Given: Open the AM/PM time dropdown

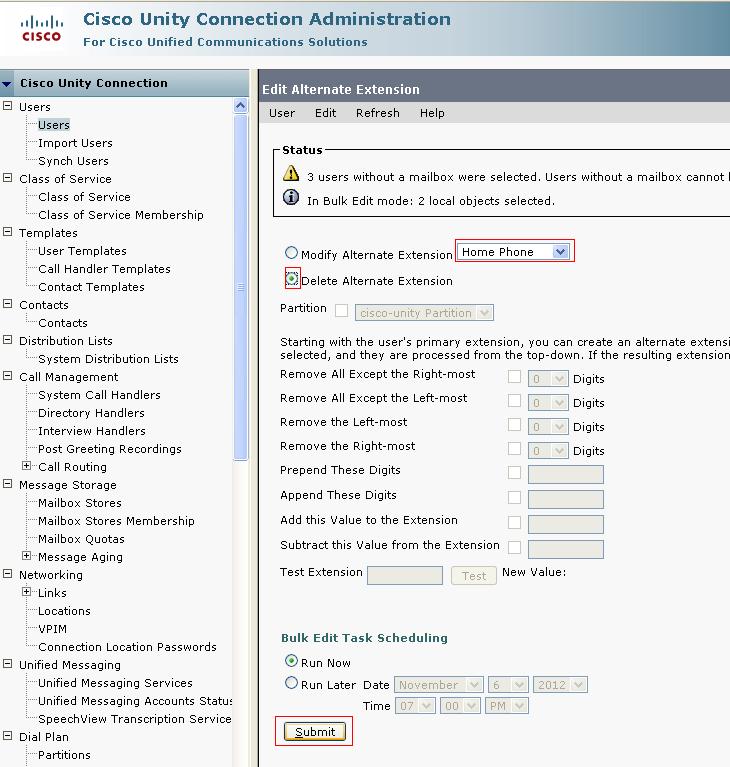Looking at the screenshot, I should 506,706.
